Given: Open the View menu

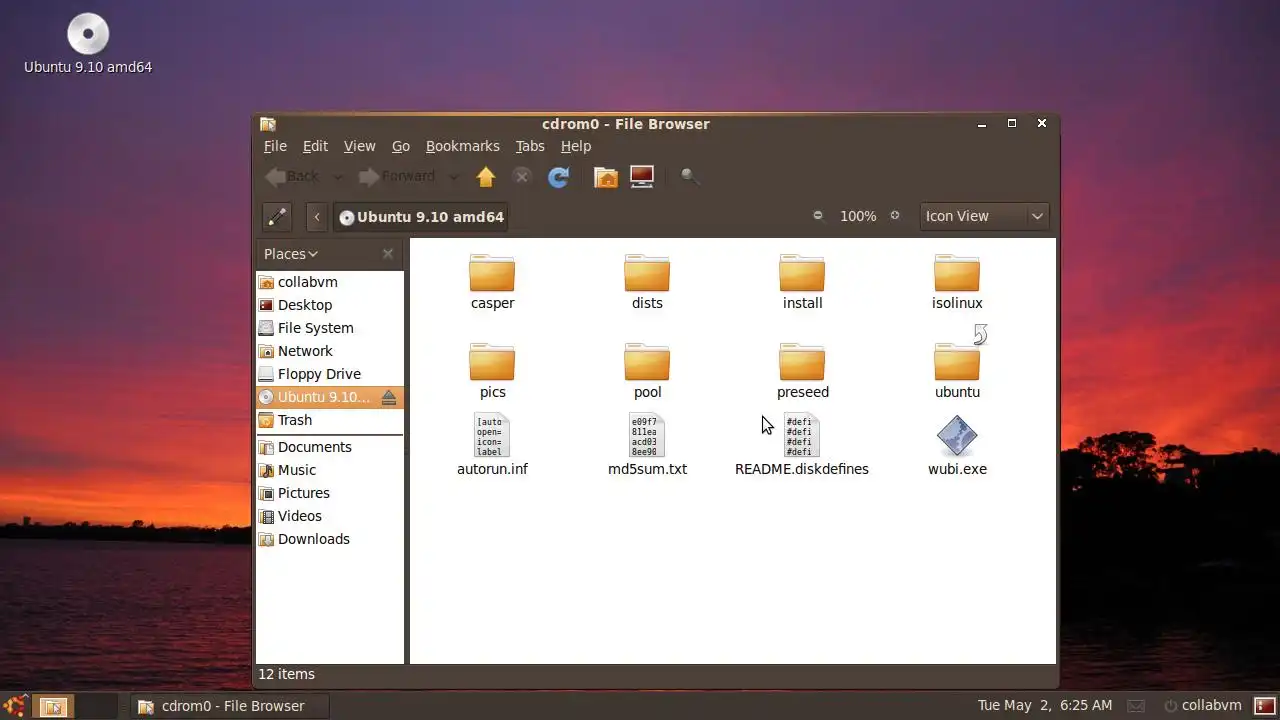Looking at the screenshot, I should tap(360, 146).
